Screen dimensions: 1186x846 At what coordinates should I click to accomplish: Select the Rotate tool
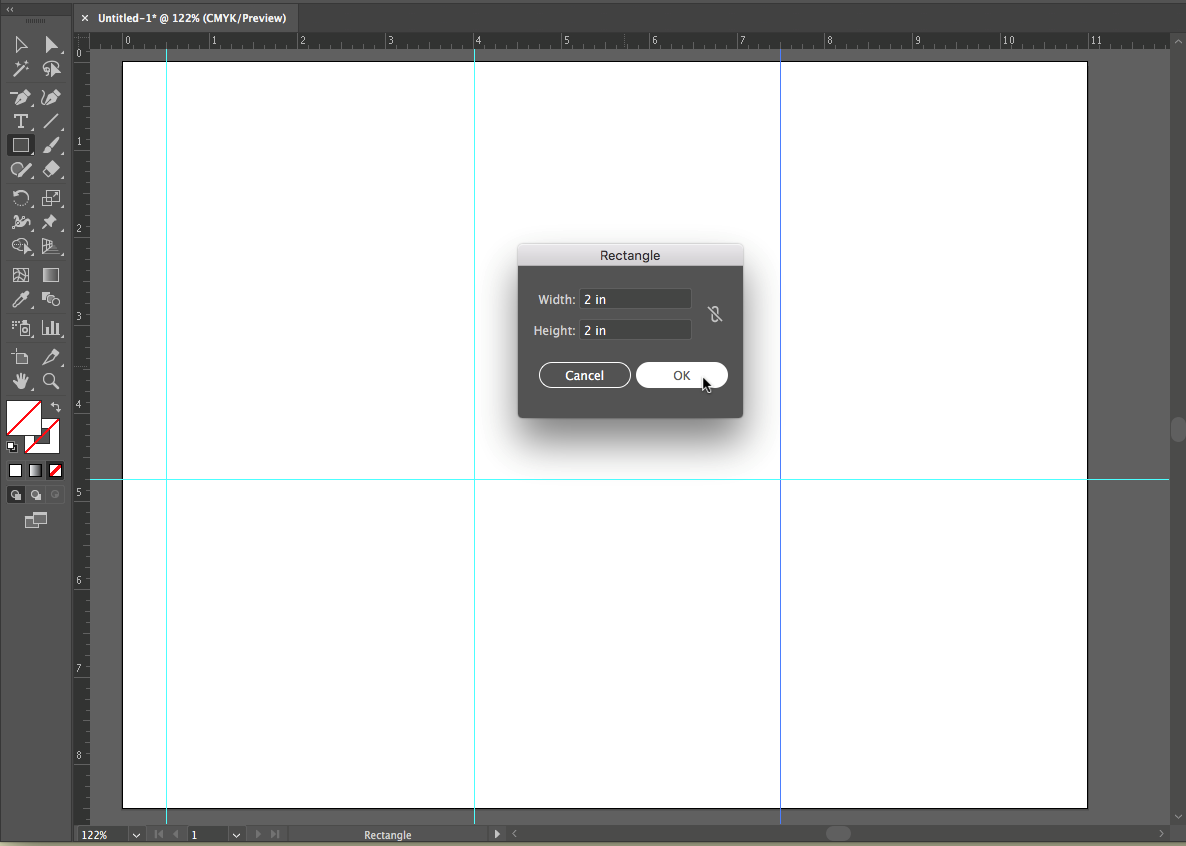click(20, 198)
